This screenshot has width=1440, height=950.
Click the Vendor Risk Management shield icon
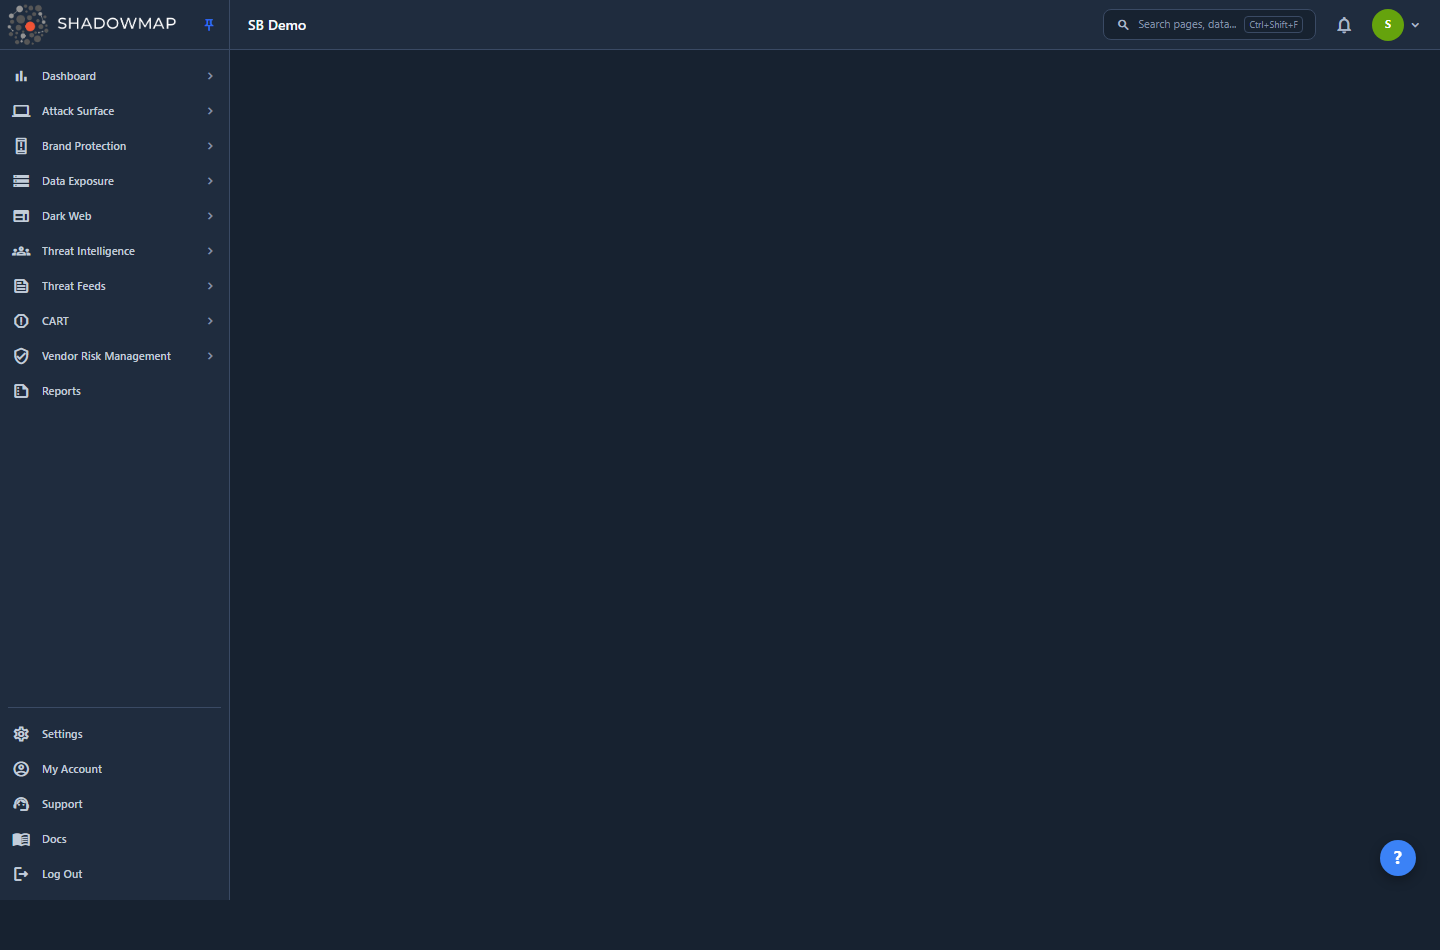point(21,356)
